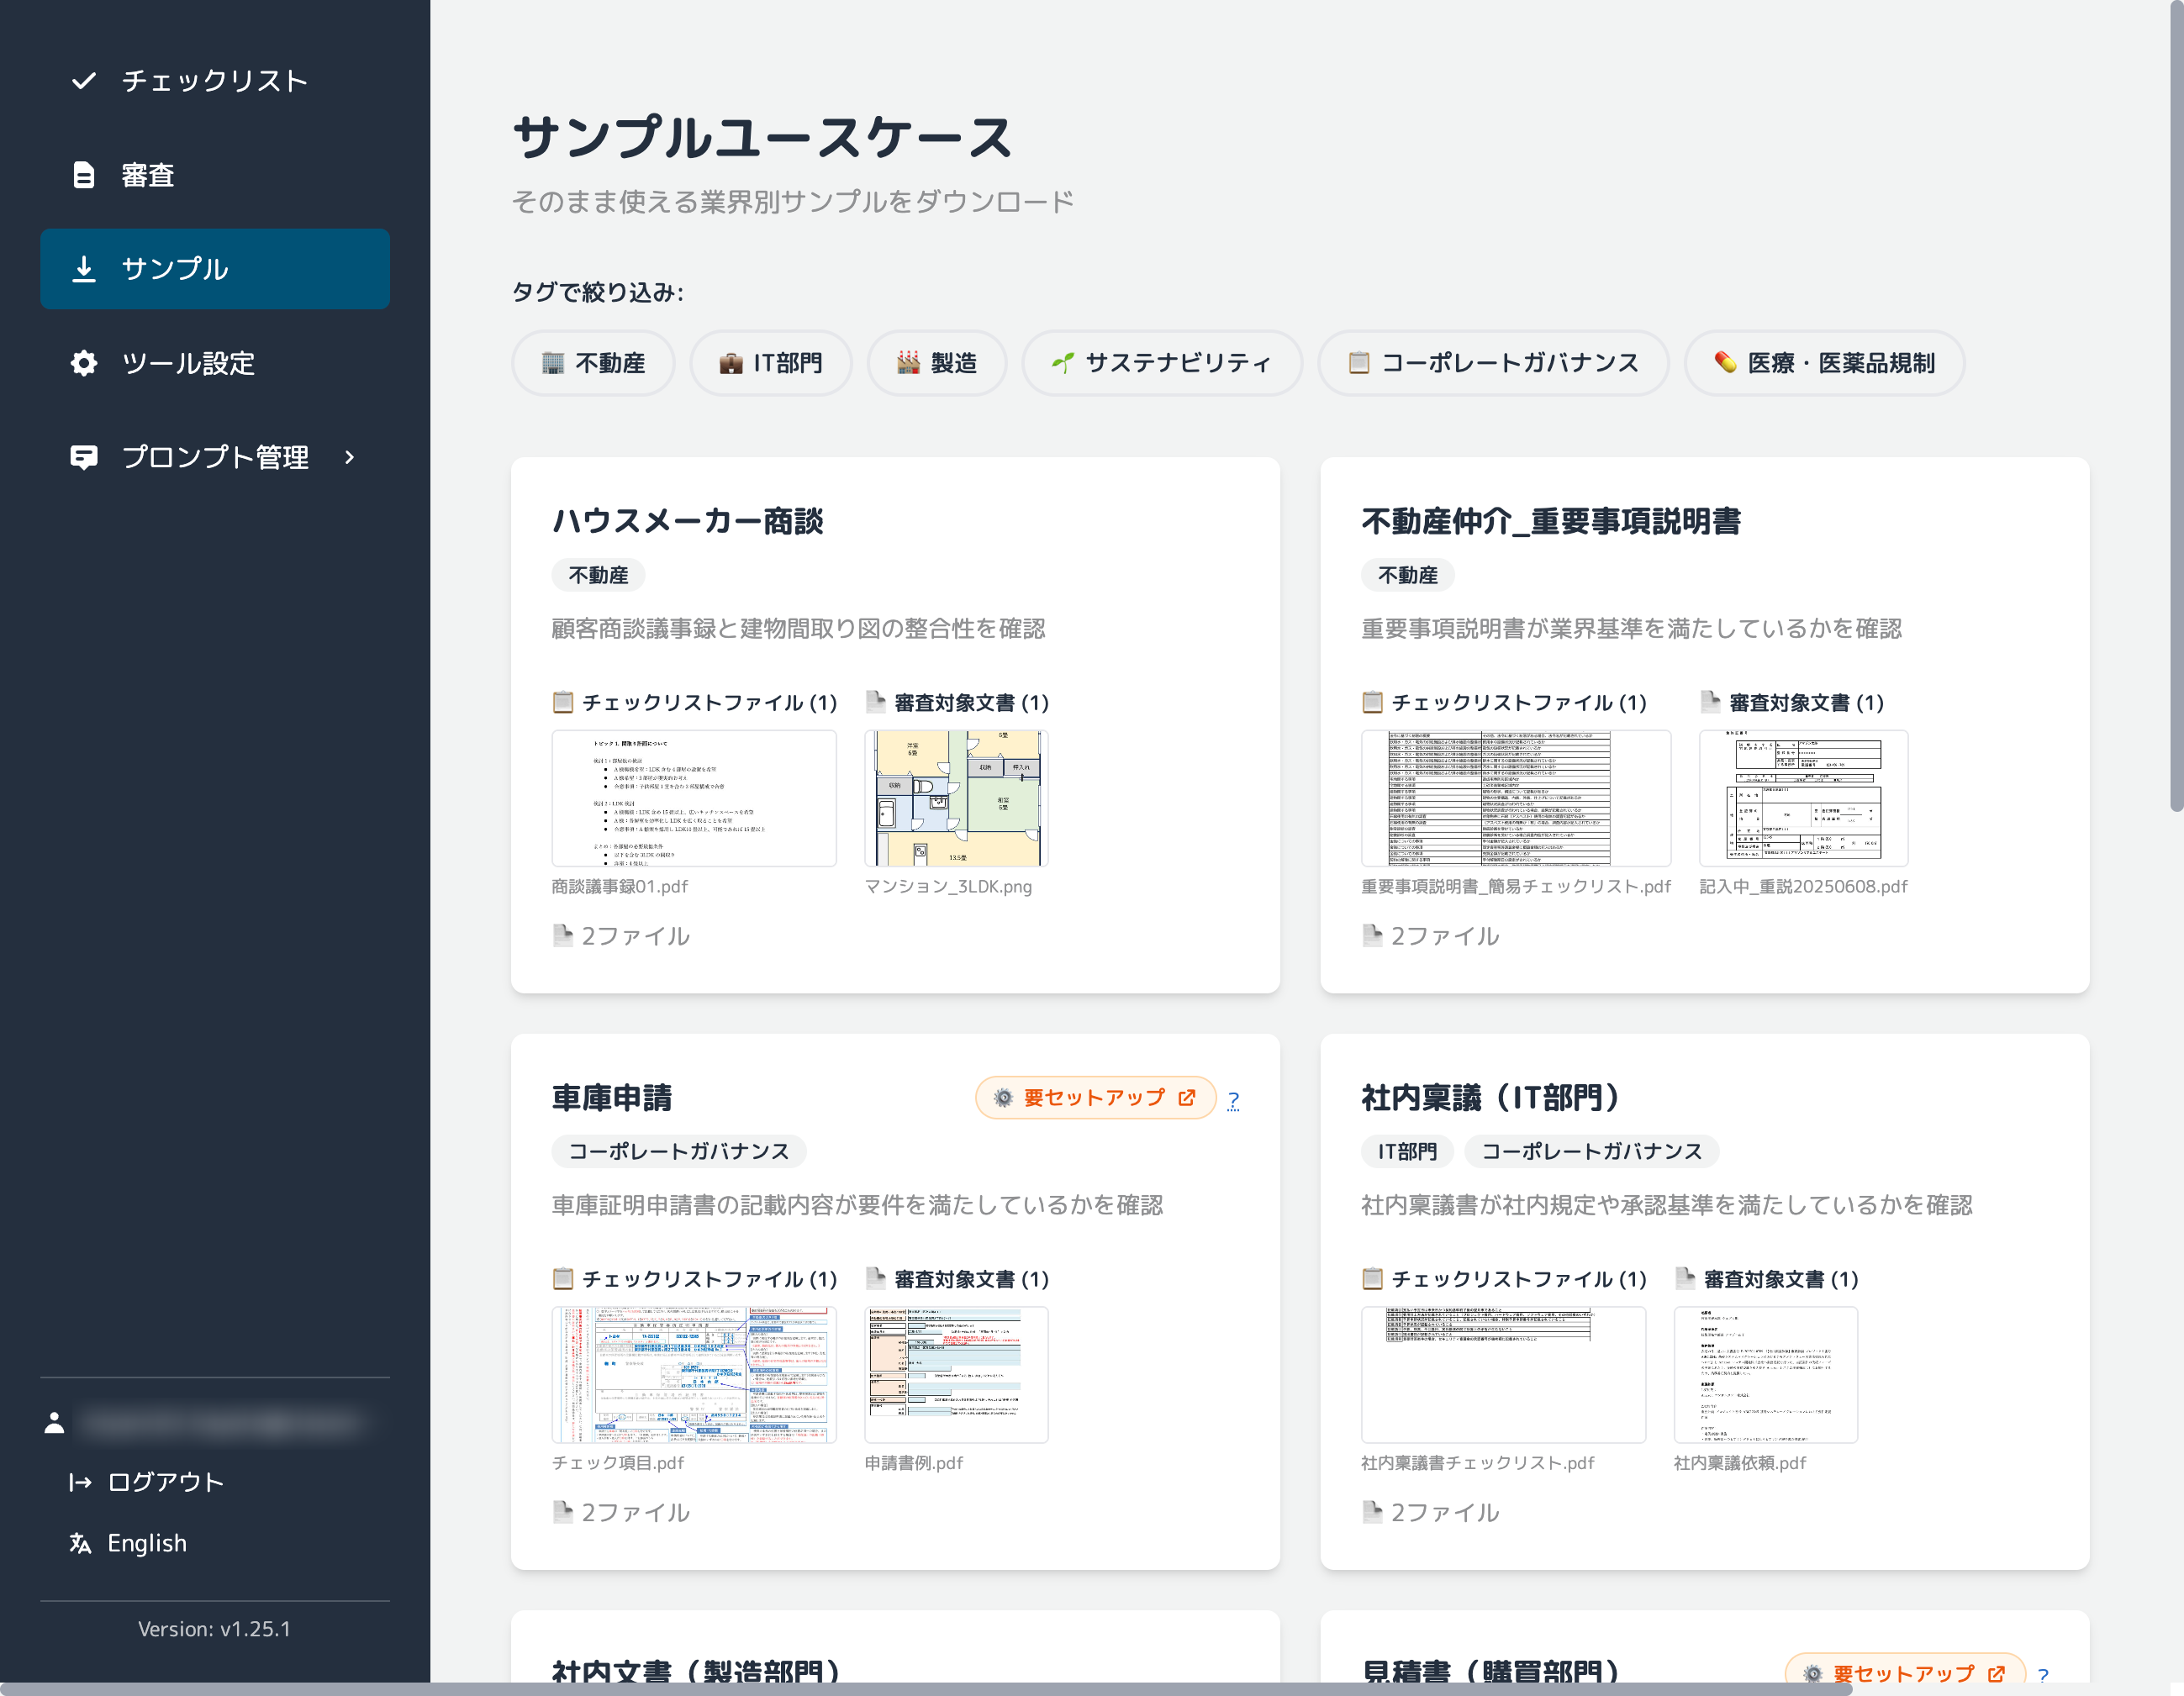Screen dimensions: 2184x1696
Task: Open floor plan thumbnail マンション_3LDK.png
Action: (x=956, y=798)
